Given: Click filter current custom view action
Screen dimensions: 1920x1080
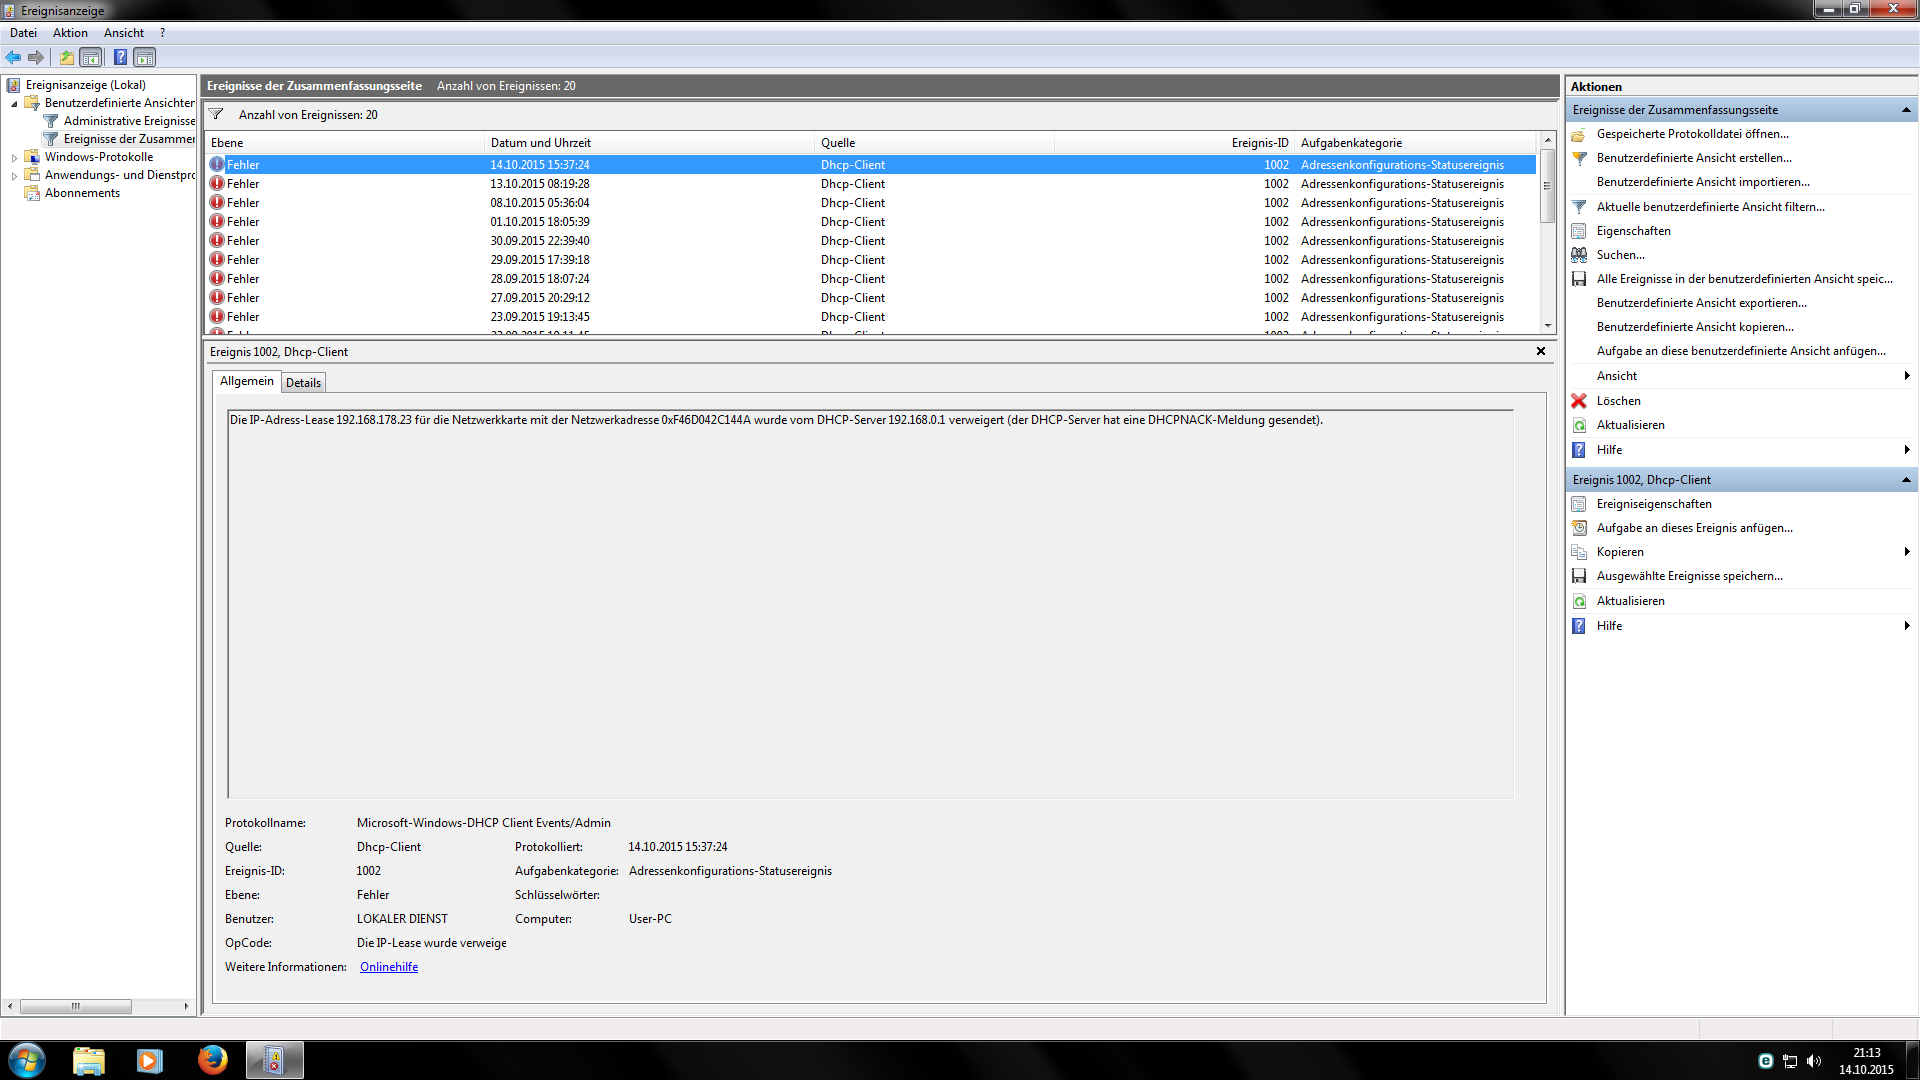Looking at the screenshot, I should [x=1710, y=207].
